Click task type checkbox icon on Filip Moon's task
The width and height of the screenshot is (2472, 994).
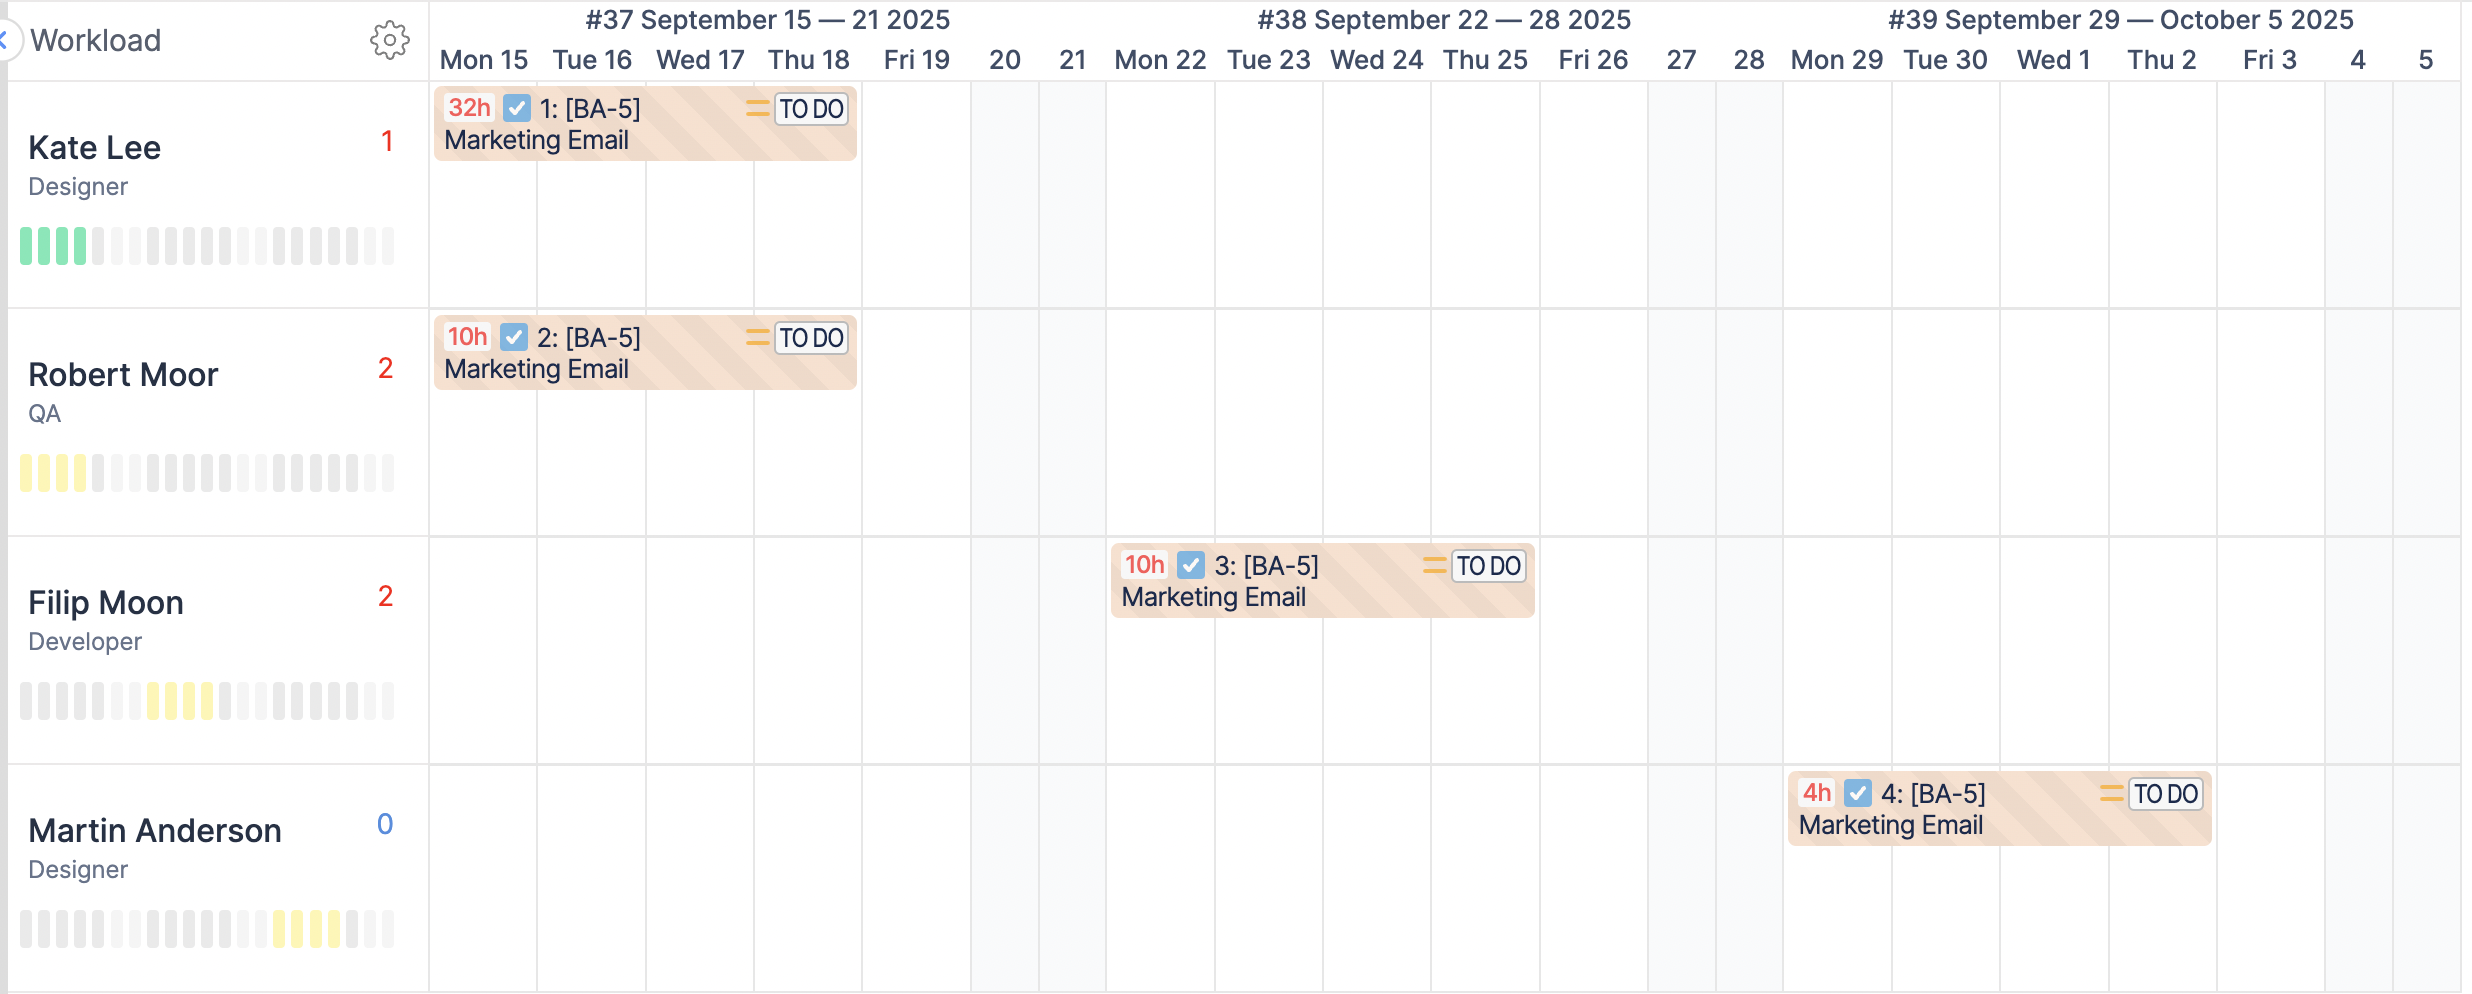coord(1191,565)
